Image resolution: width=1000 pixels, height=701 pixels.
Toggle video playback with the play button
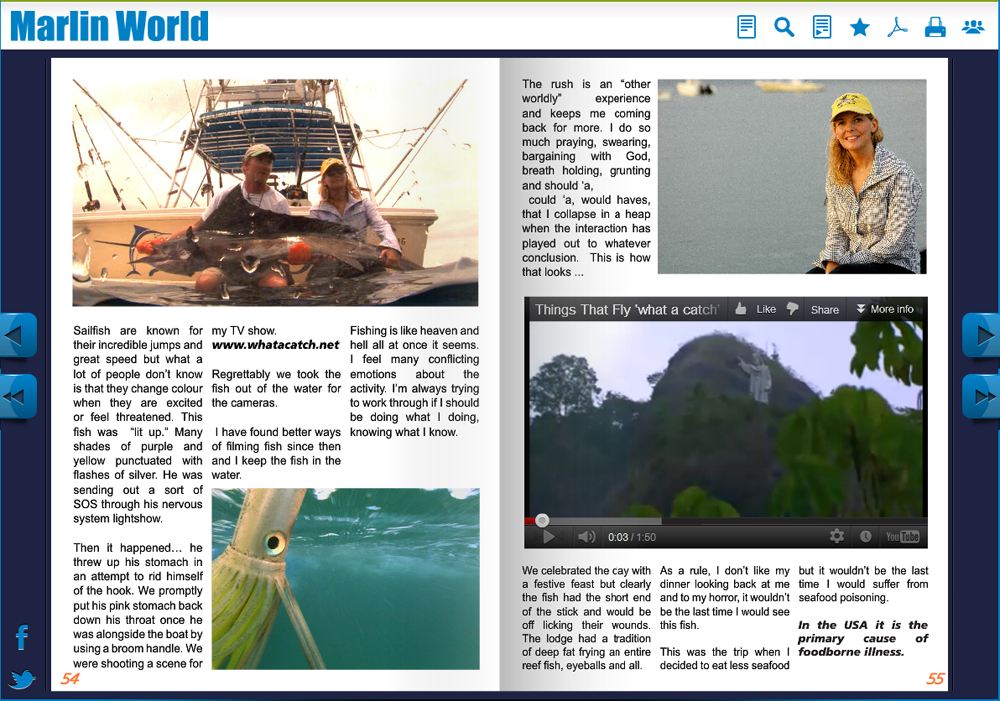click(548, 537)
